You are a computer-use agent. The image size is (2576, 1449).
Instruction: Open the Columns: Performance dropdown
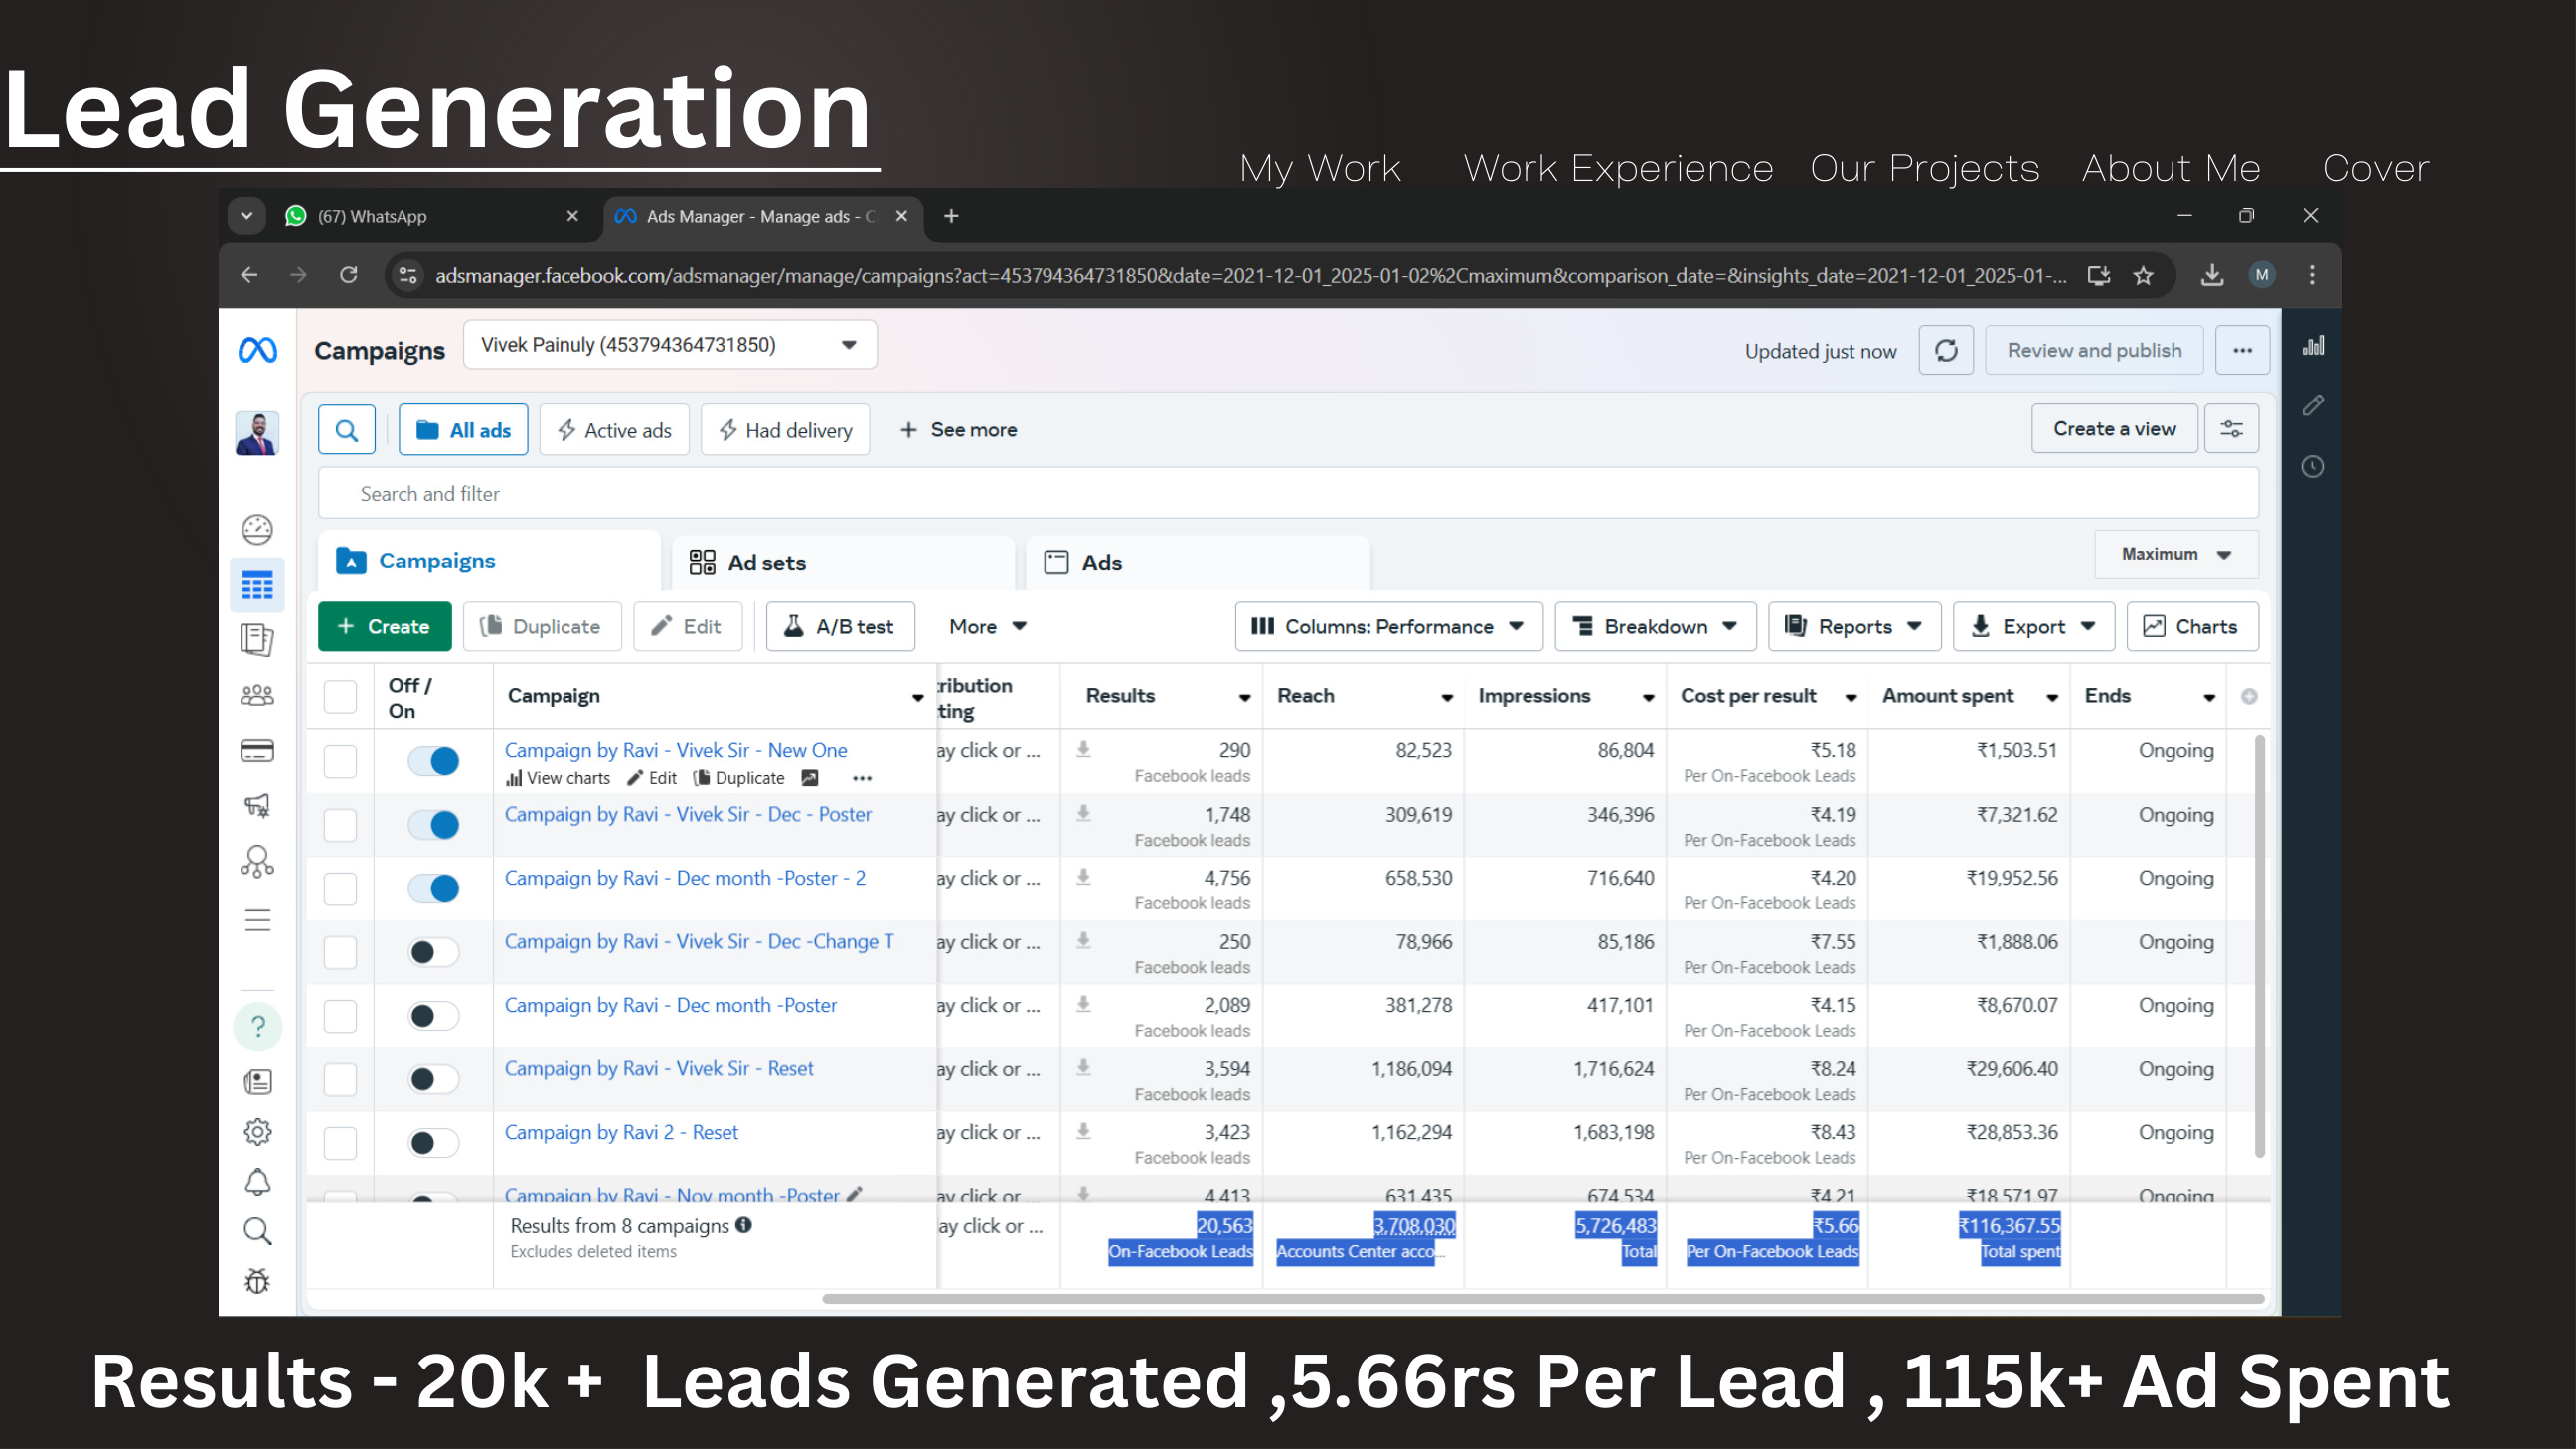pyautogui.click(x=1388, y=627)
